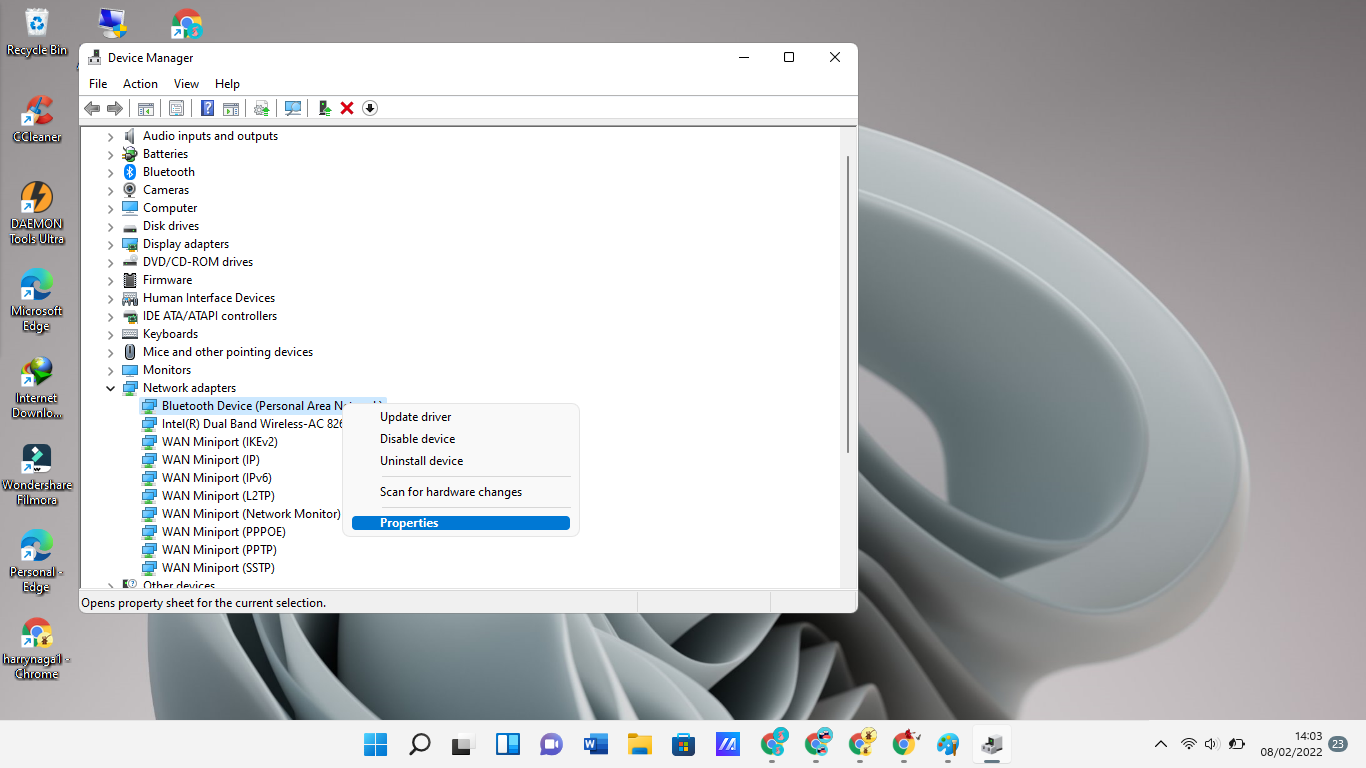The image size is (1366, 768).
Task: Select Human Interface Devices tree item
Action: [x=209, y=298]
